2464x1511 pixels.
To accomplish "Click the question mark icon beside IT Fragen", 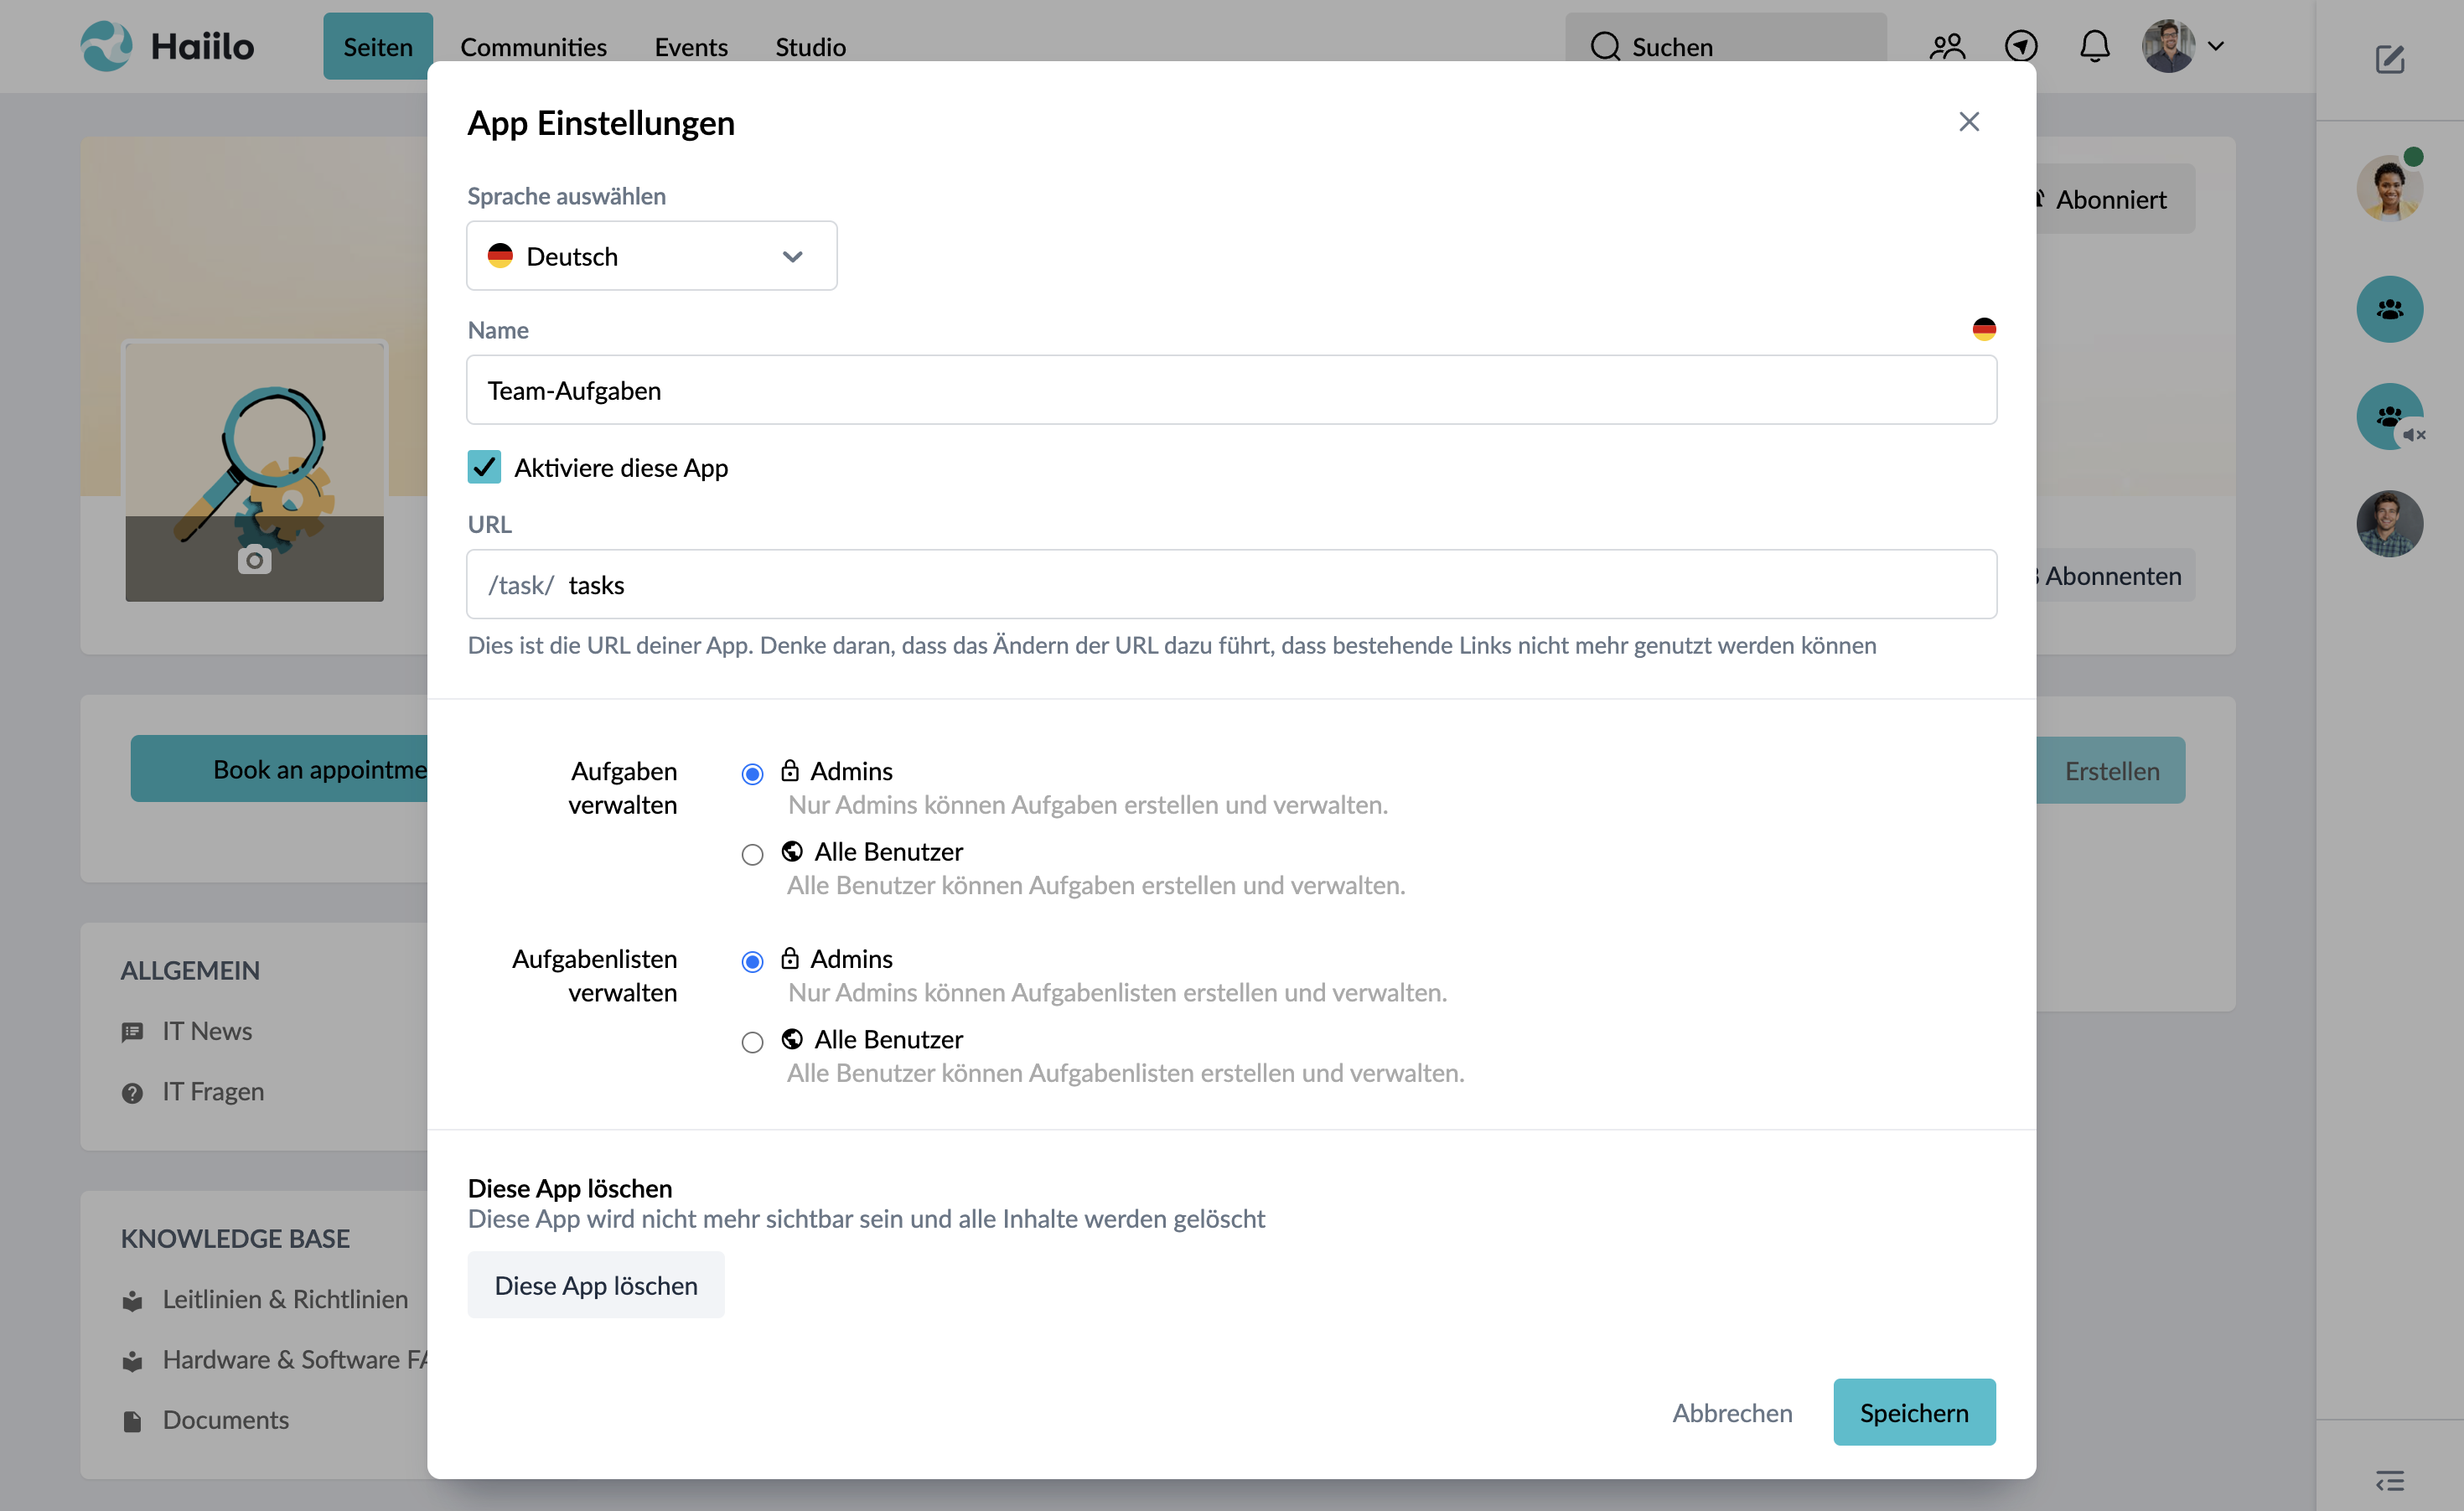I will pyautogui.click(x=133, y=1092).
